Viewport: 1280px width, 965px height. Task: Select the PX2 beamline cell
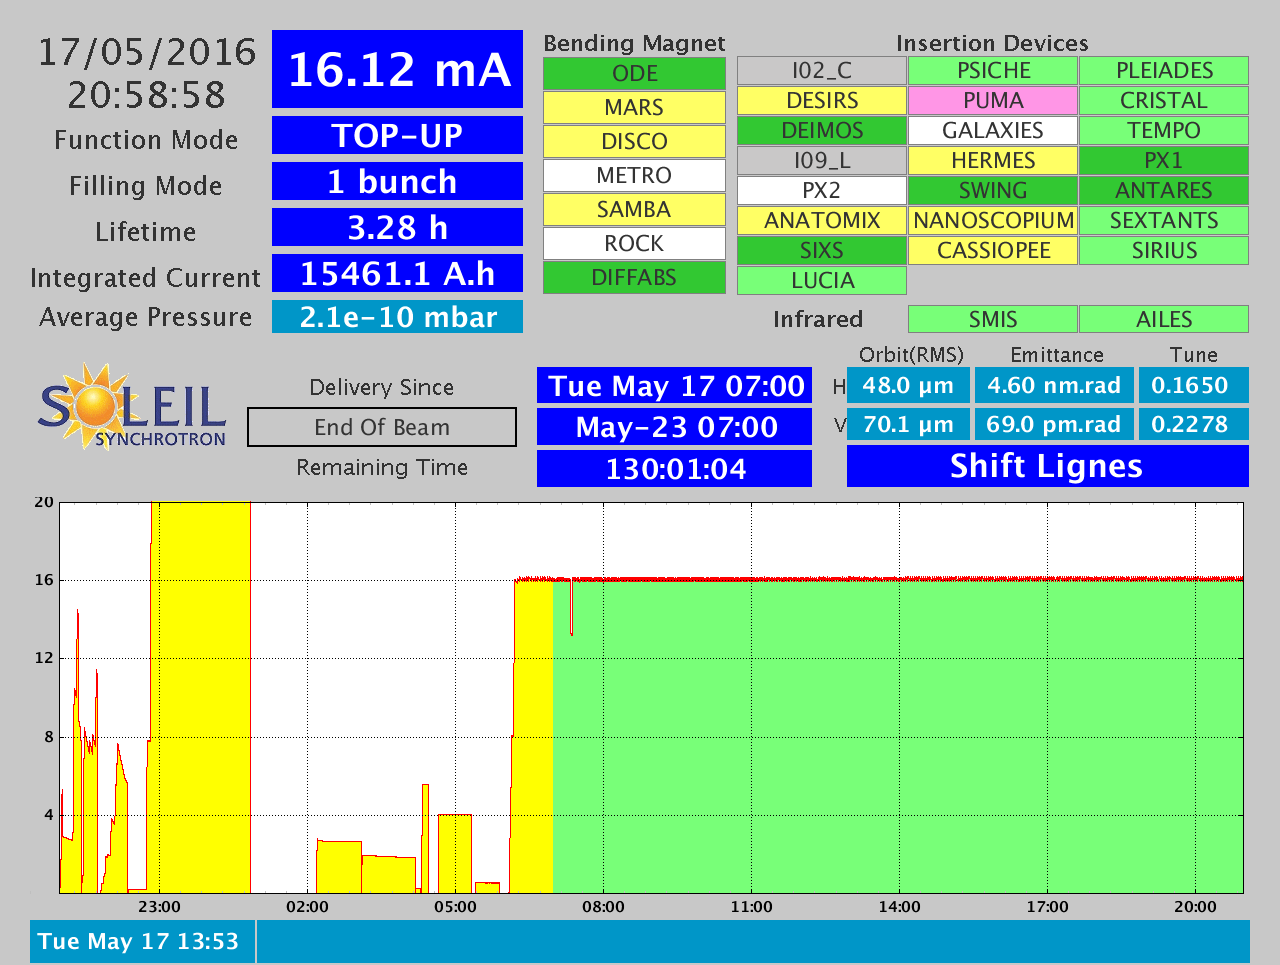(x=822, y=191)
